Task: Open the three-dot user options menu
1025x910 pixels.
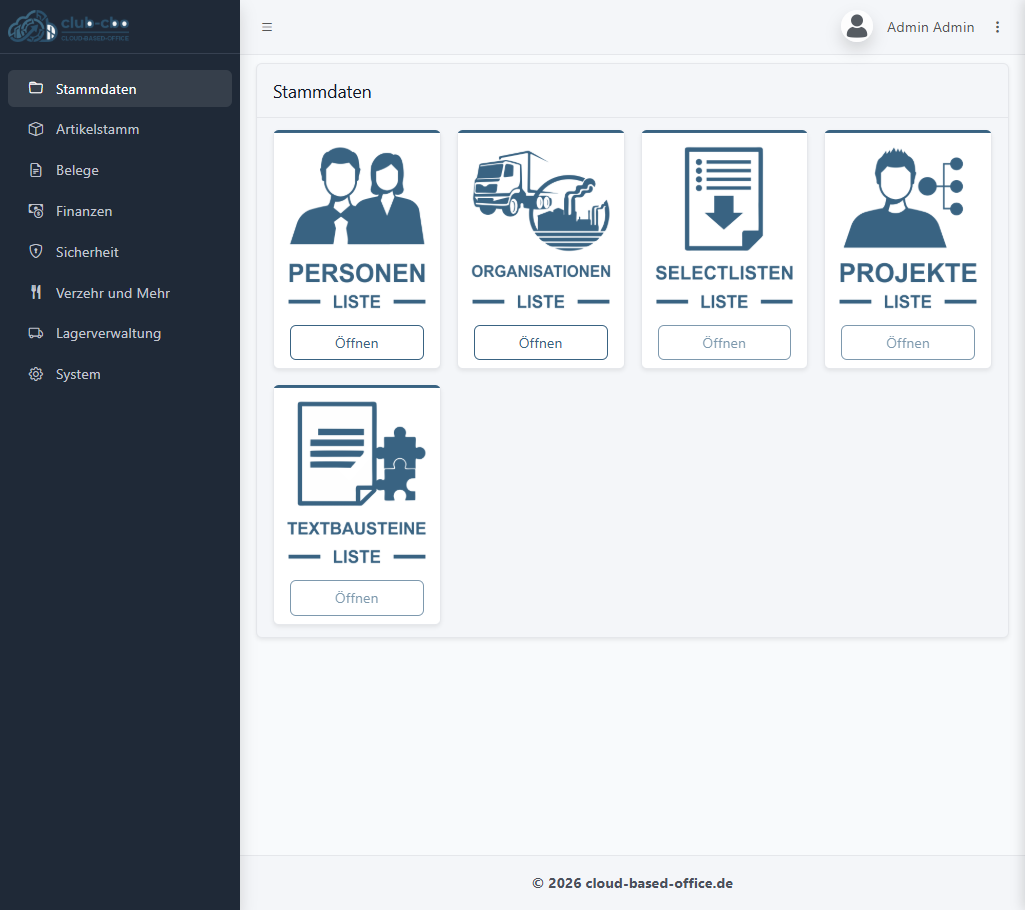Action: [x=997, y=27]
